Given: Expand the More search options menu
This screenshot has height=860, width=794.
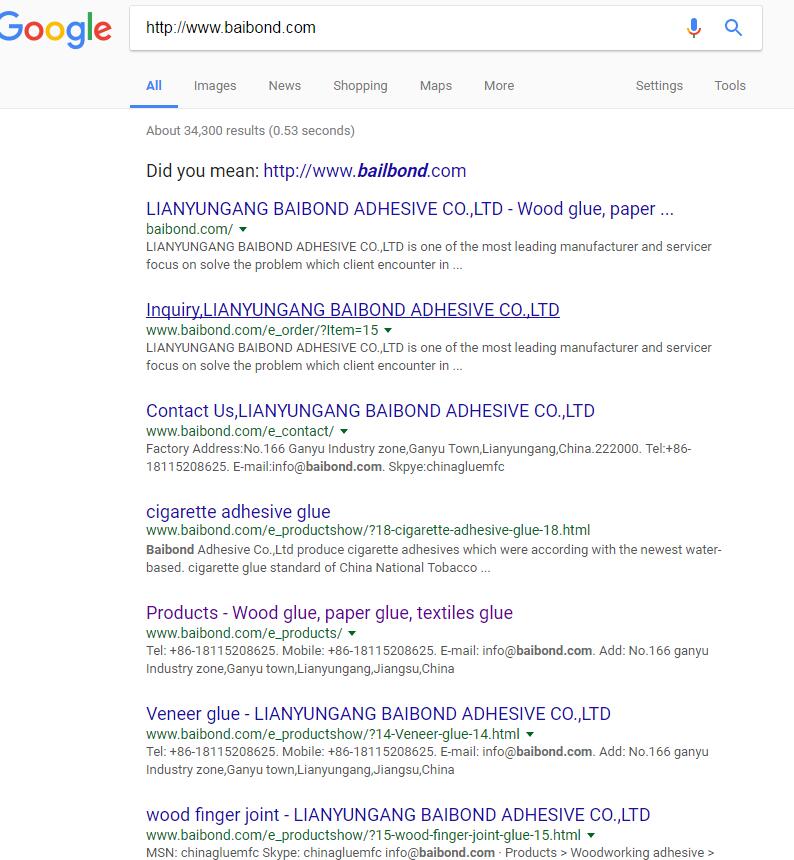Looking at the screenshot, I should click(499, 86).
